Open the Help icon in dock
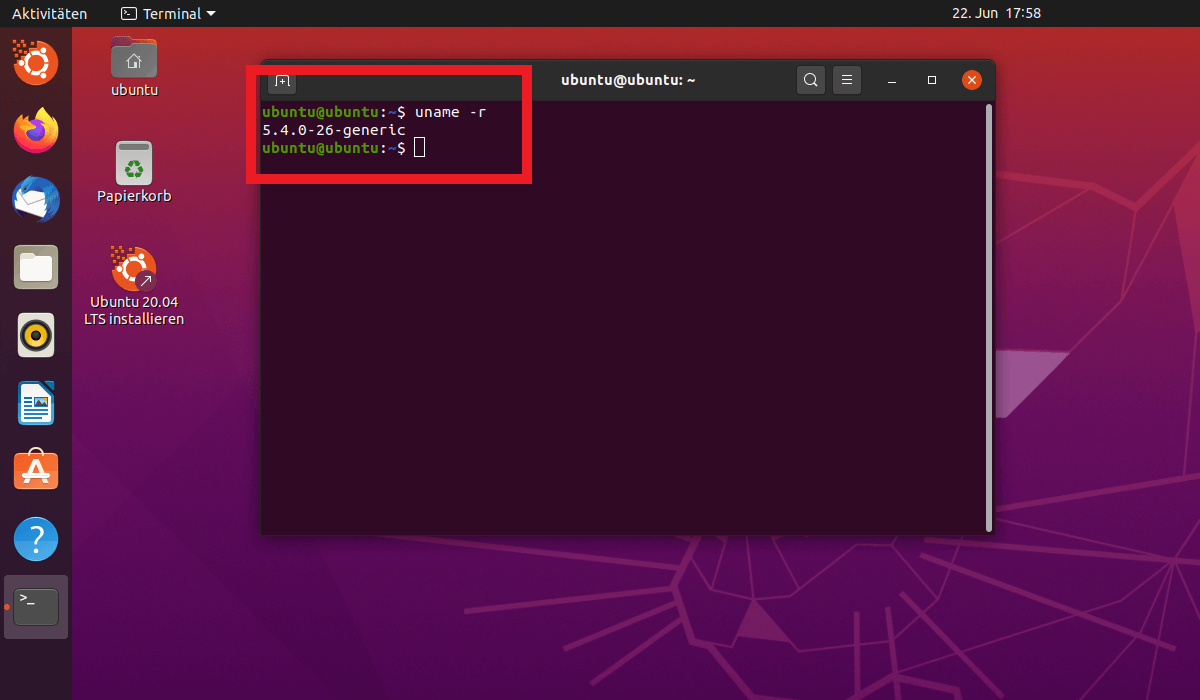The image size is (1200, 700). (x=36, y=539)
